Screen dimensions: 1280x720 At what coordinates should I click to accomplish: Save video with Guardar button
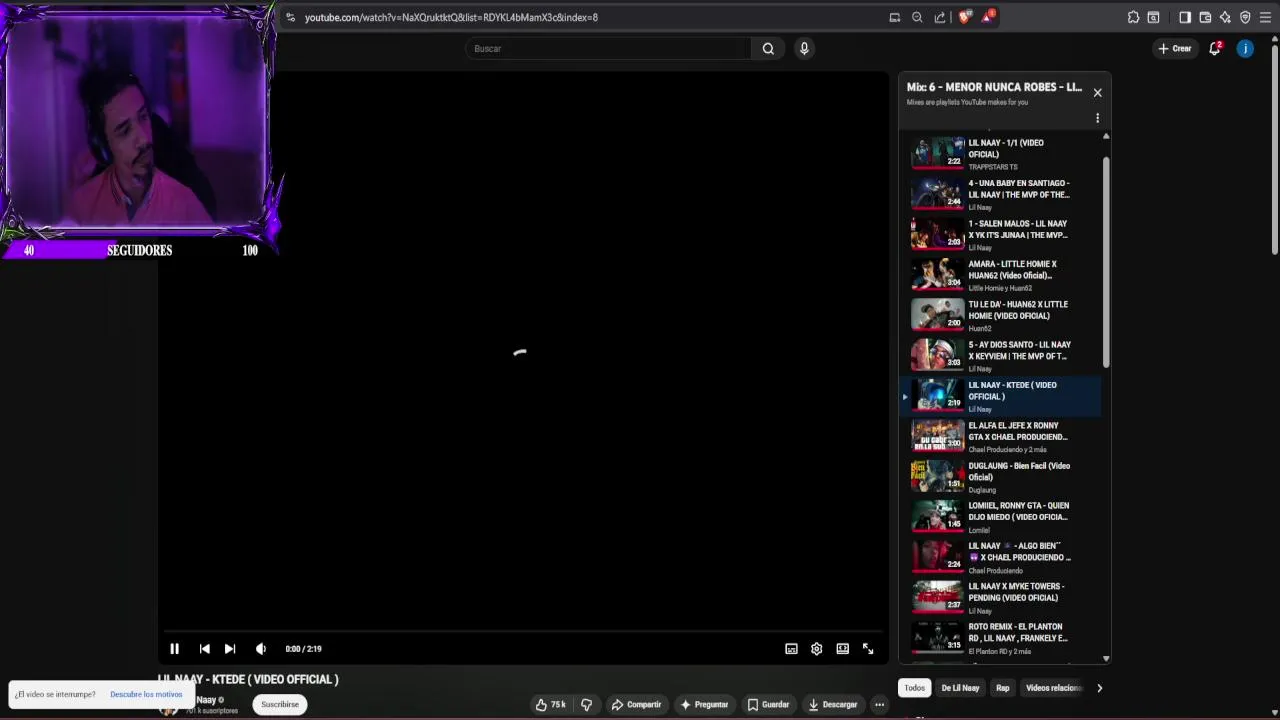[768, 705]
